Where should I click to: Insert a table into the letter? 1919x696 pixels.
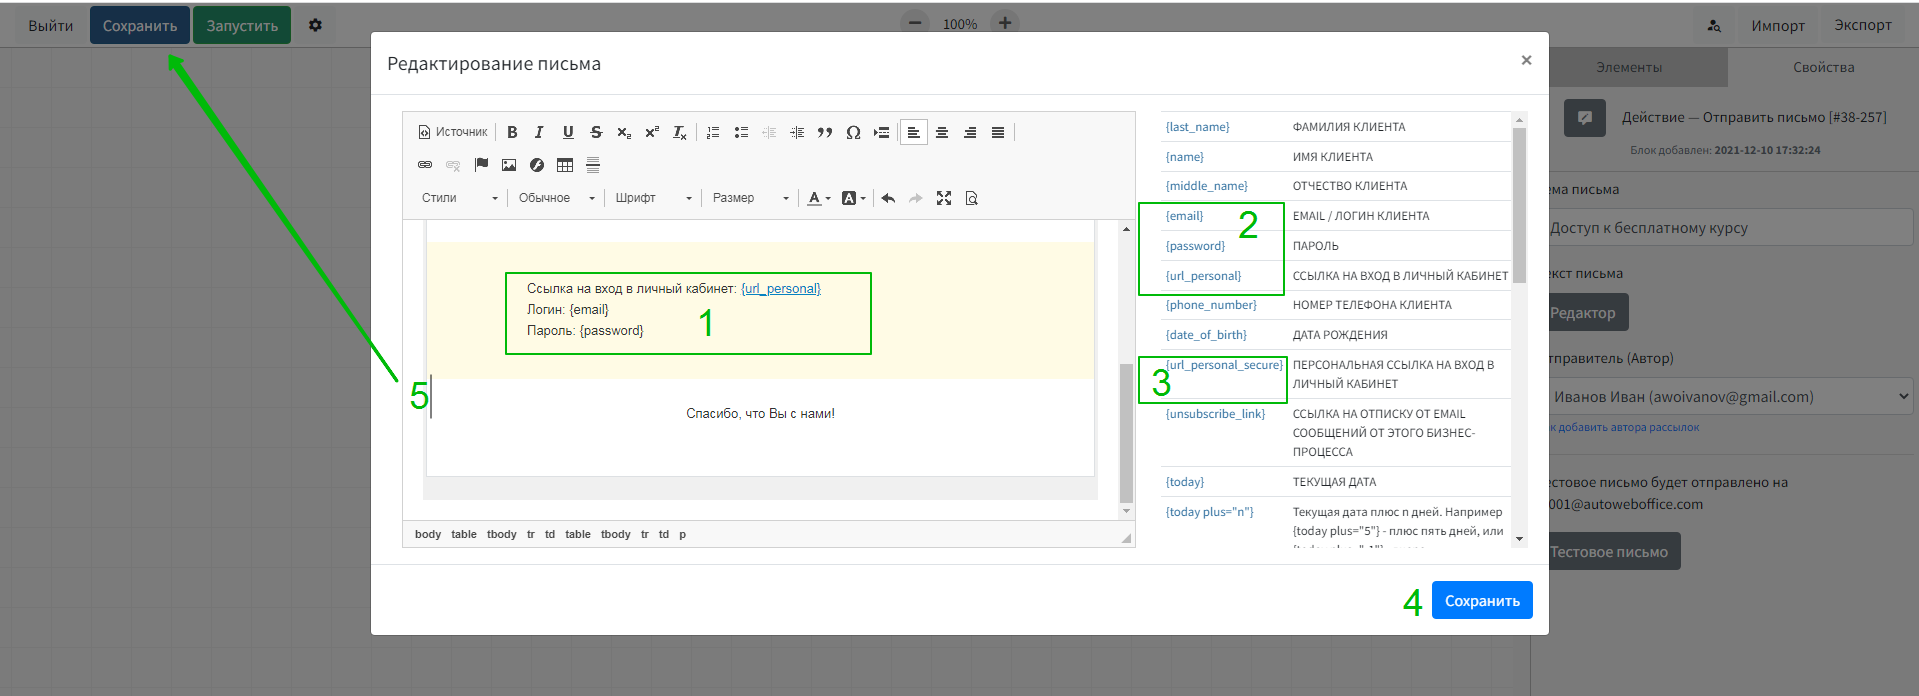tap(565, 165)
